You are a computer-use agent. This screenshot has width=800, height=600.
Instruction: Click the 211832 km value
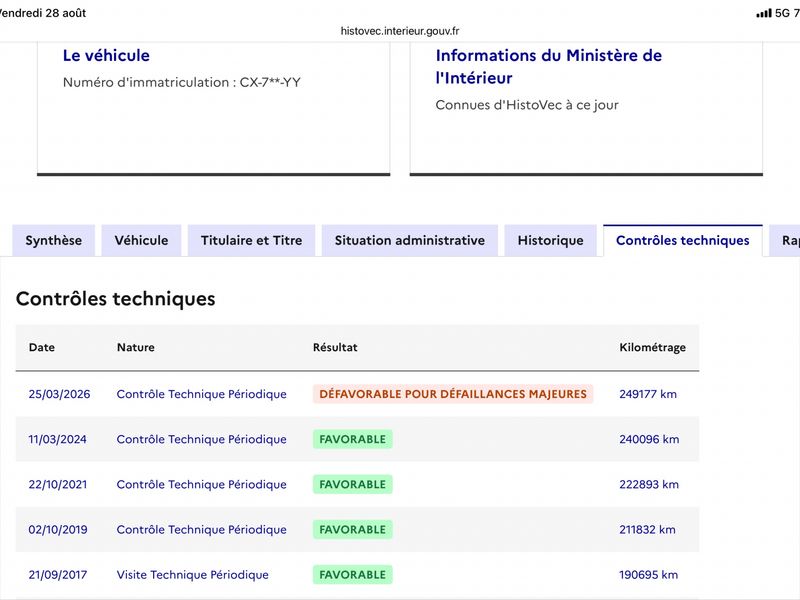coord(647,530)
